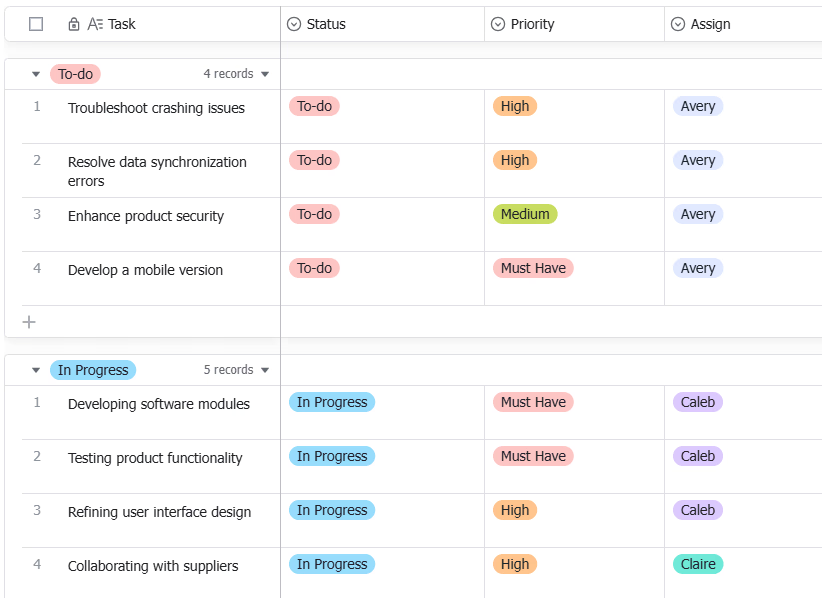Open the 5 records dropdown arrow
Image resolution: width=822 pixels, height=598 pixels.
(265, 371)
